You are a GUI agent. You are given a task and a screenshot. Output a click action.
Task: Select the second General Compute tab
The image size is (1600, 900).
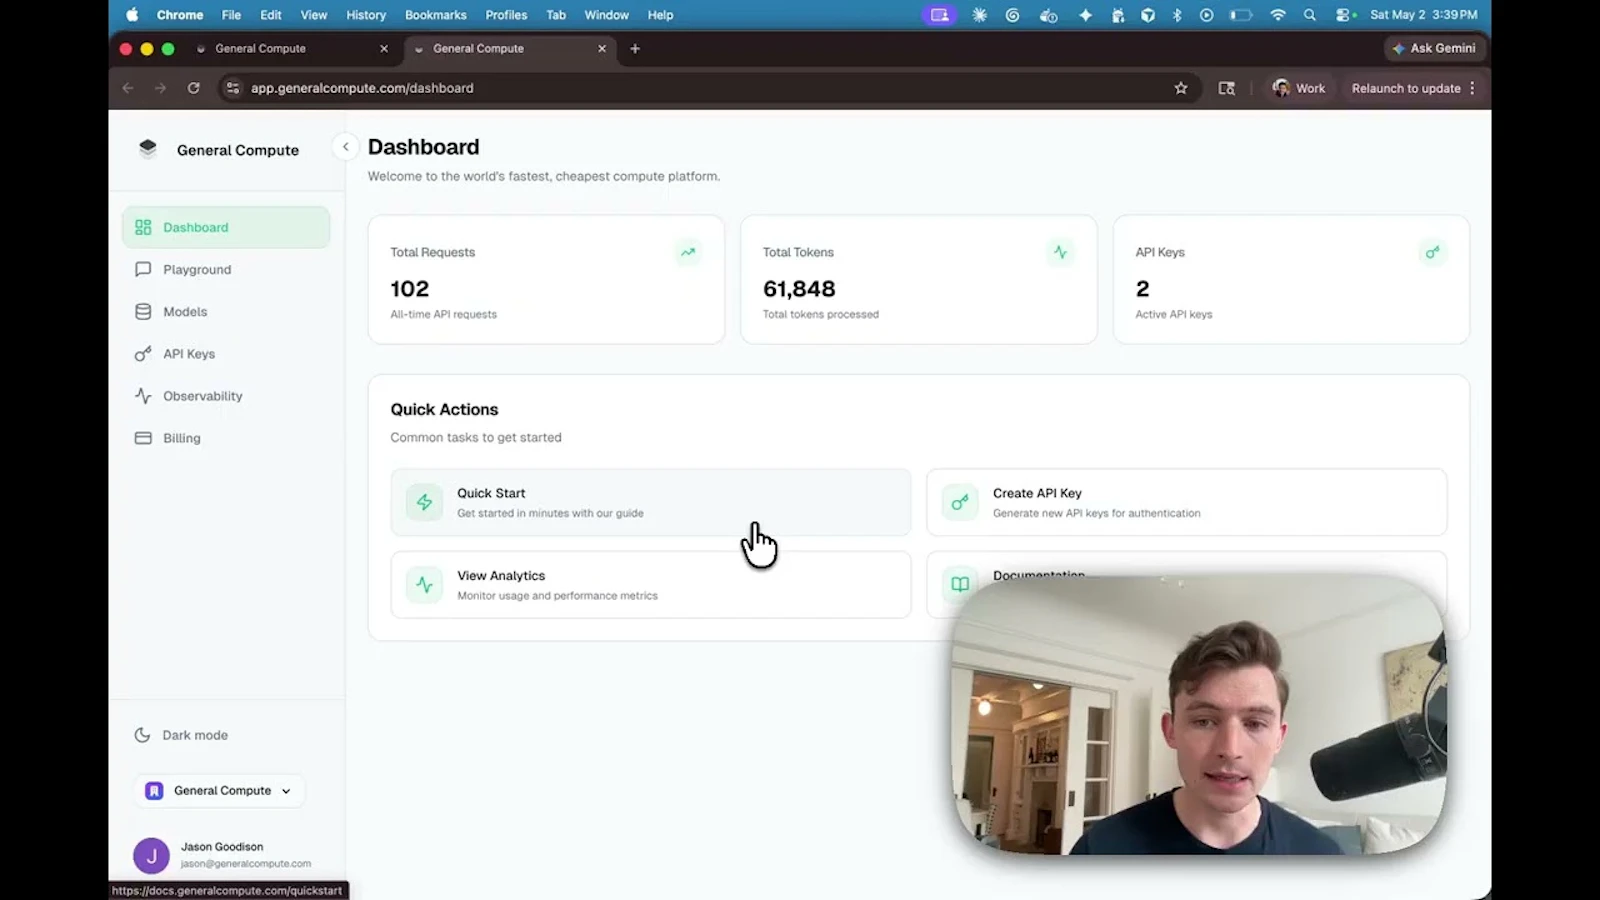pyautogui.click(x=510, y=48)
